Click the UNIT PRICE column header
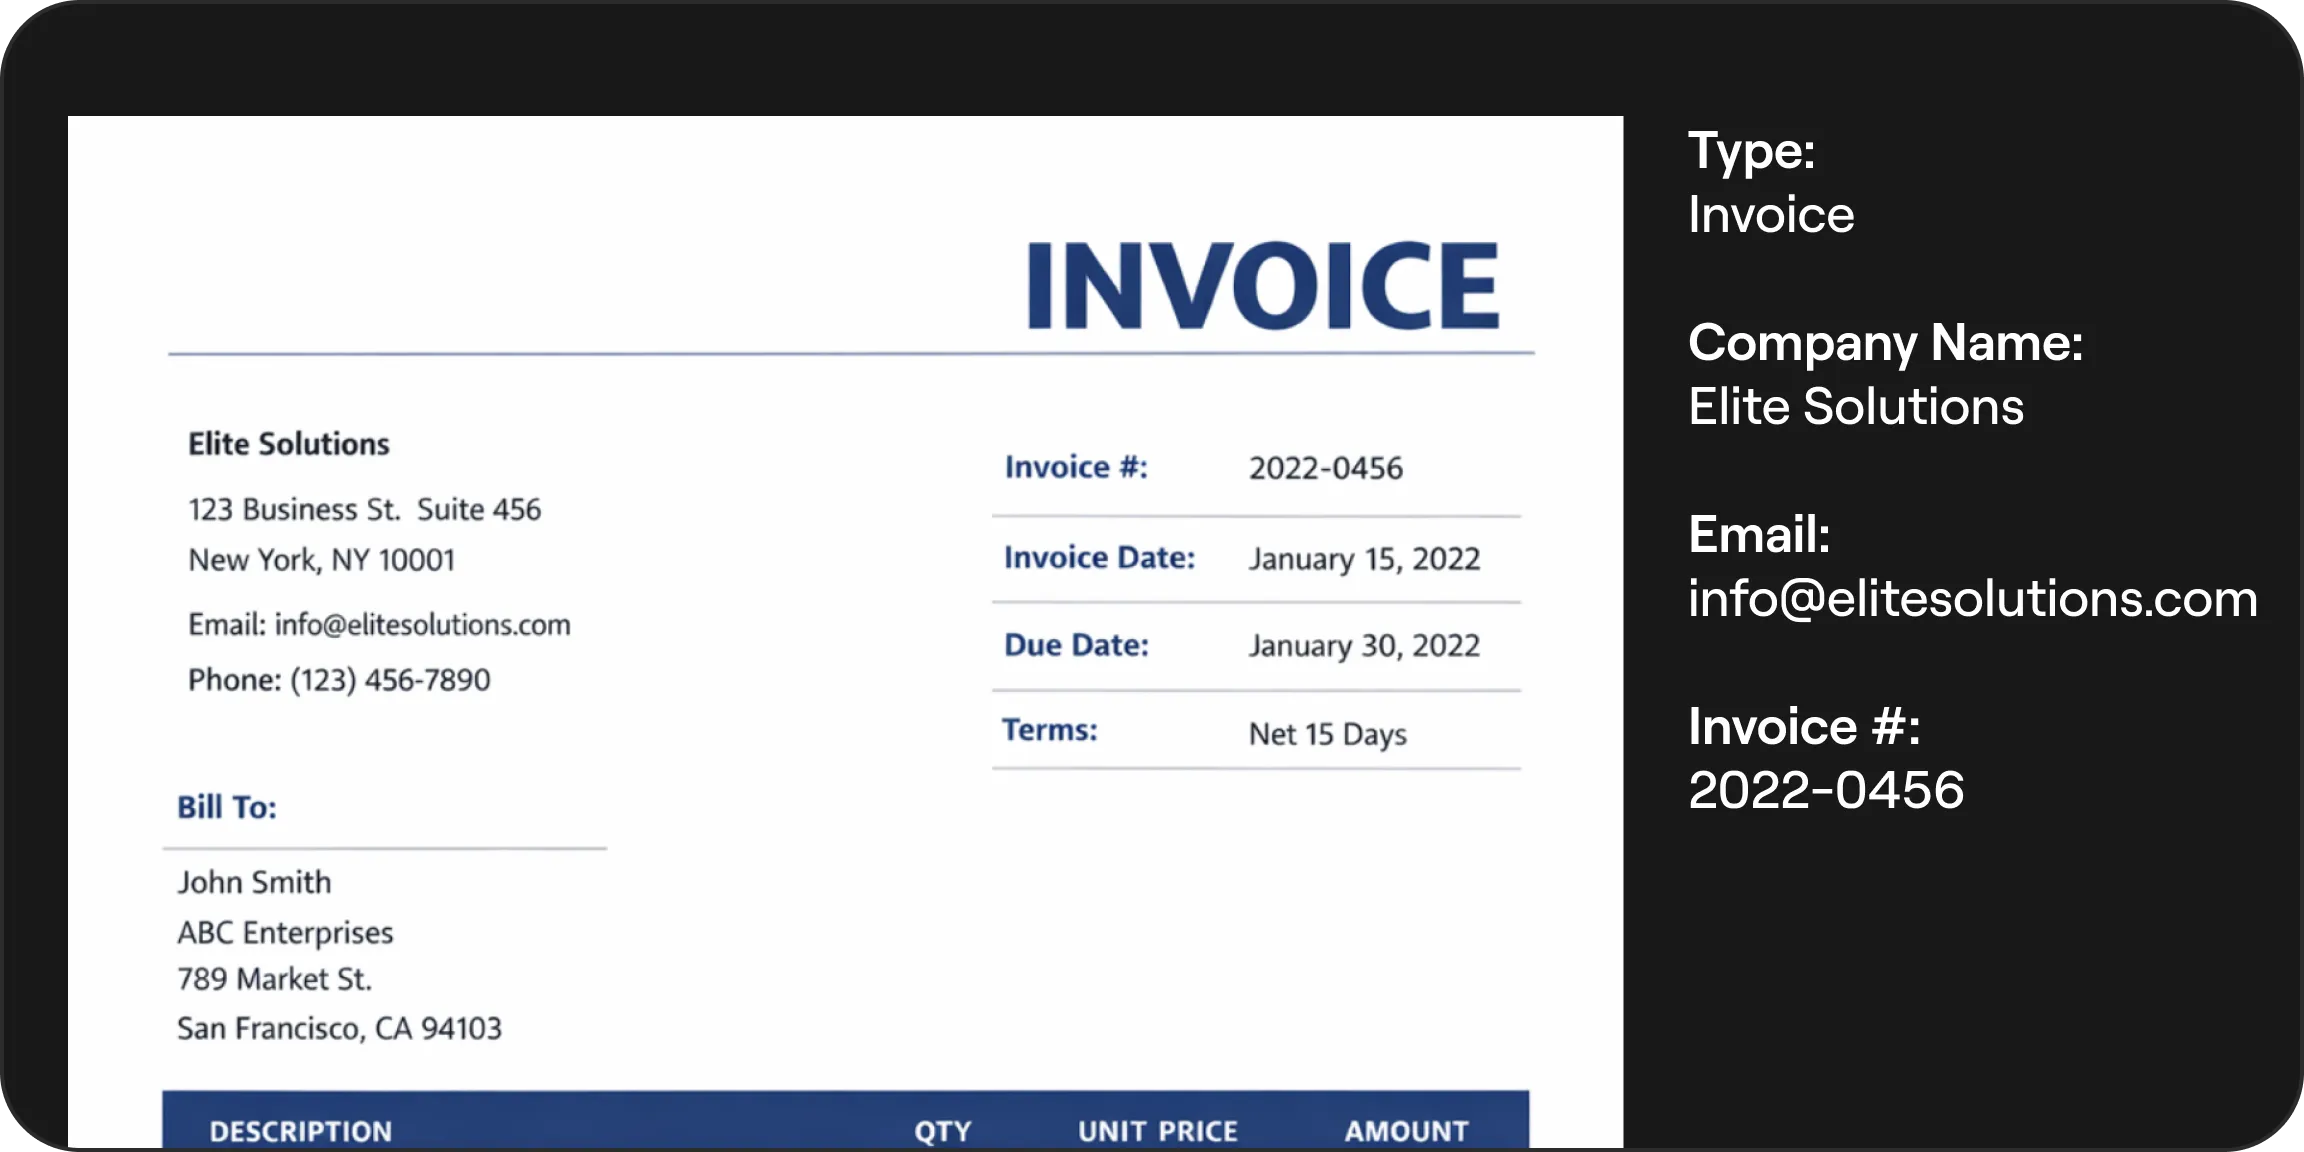 tap(1157, 1131)
